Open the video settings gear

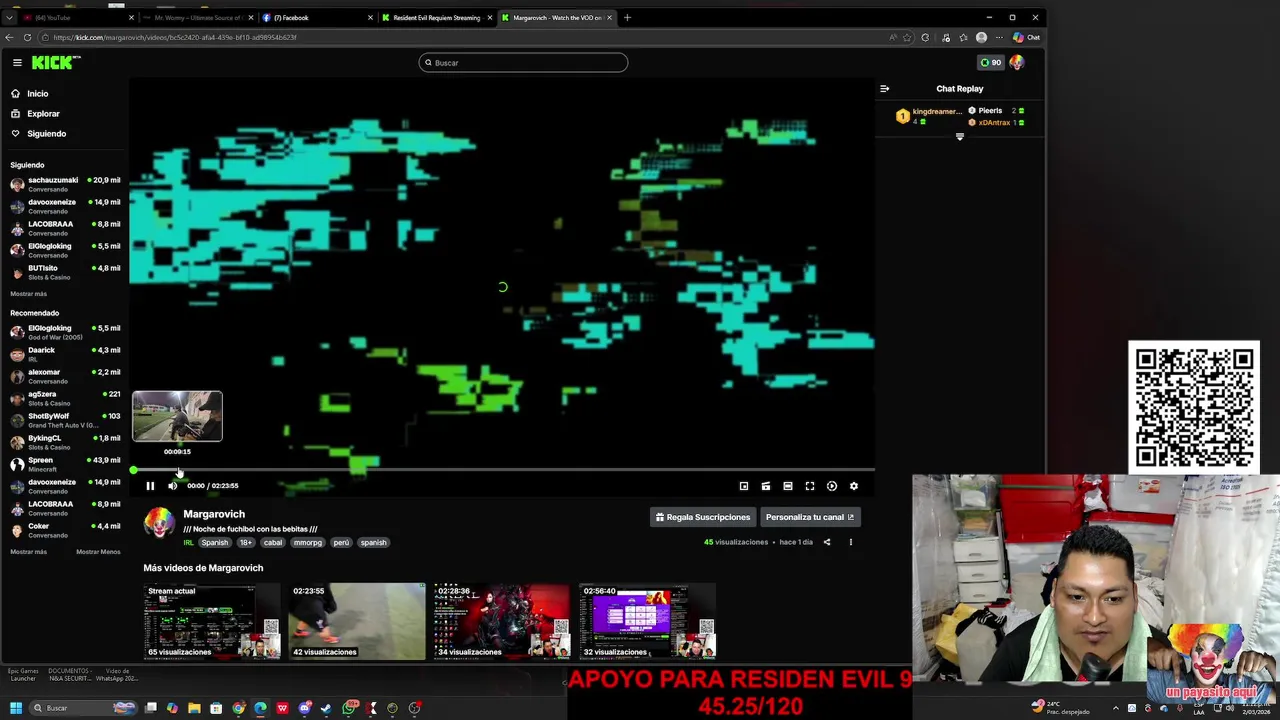(854, 486)
